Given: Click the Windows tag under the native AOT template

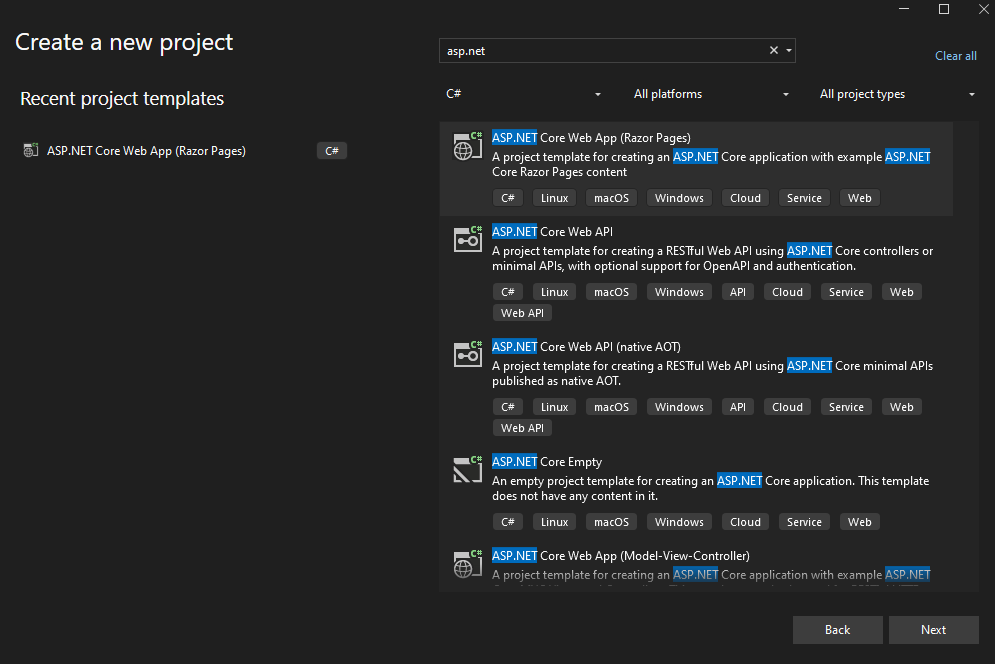Looking at the screenshot, I should coord(679,407).
